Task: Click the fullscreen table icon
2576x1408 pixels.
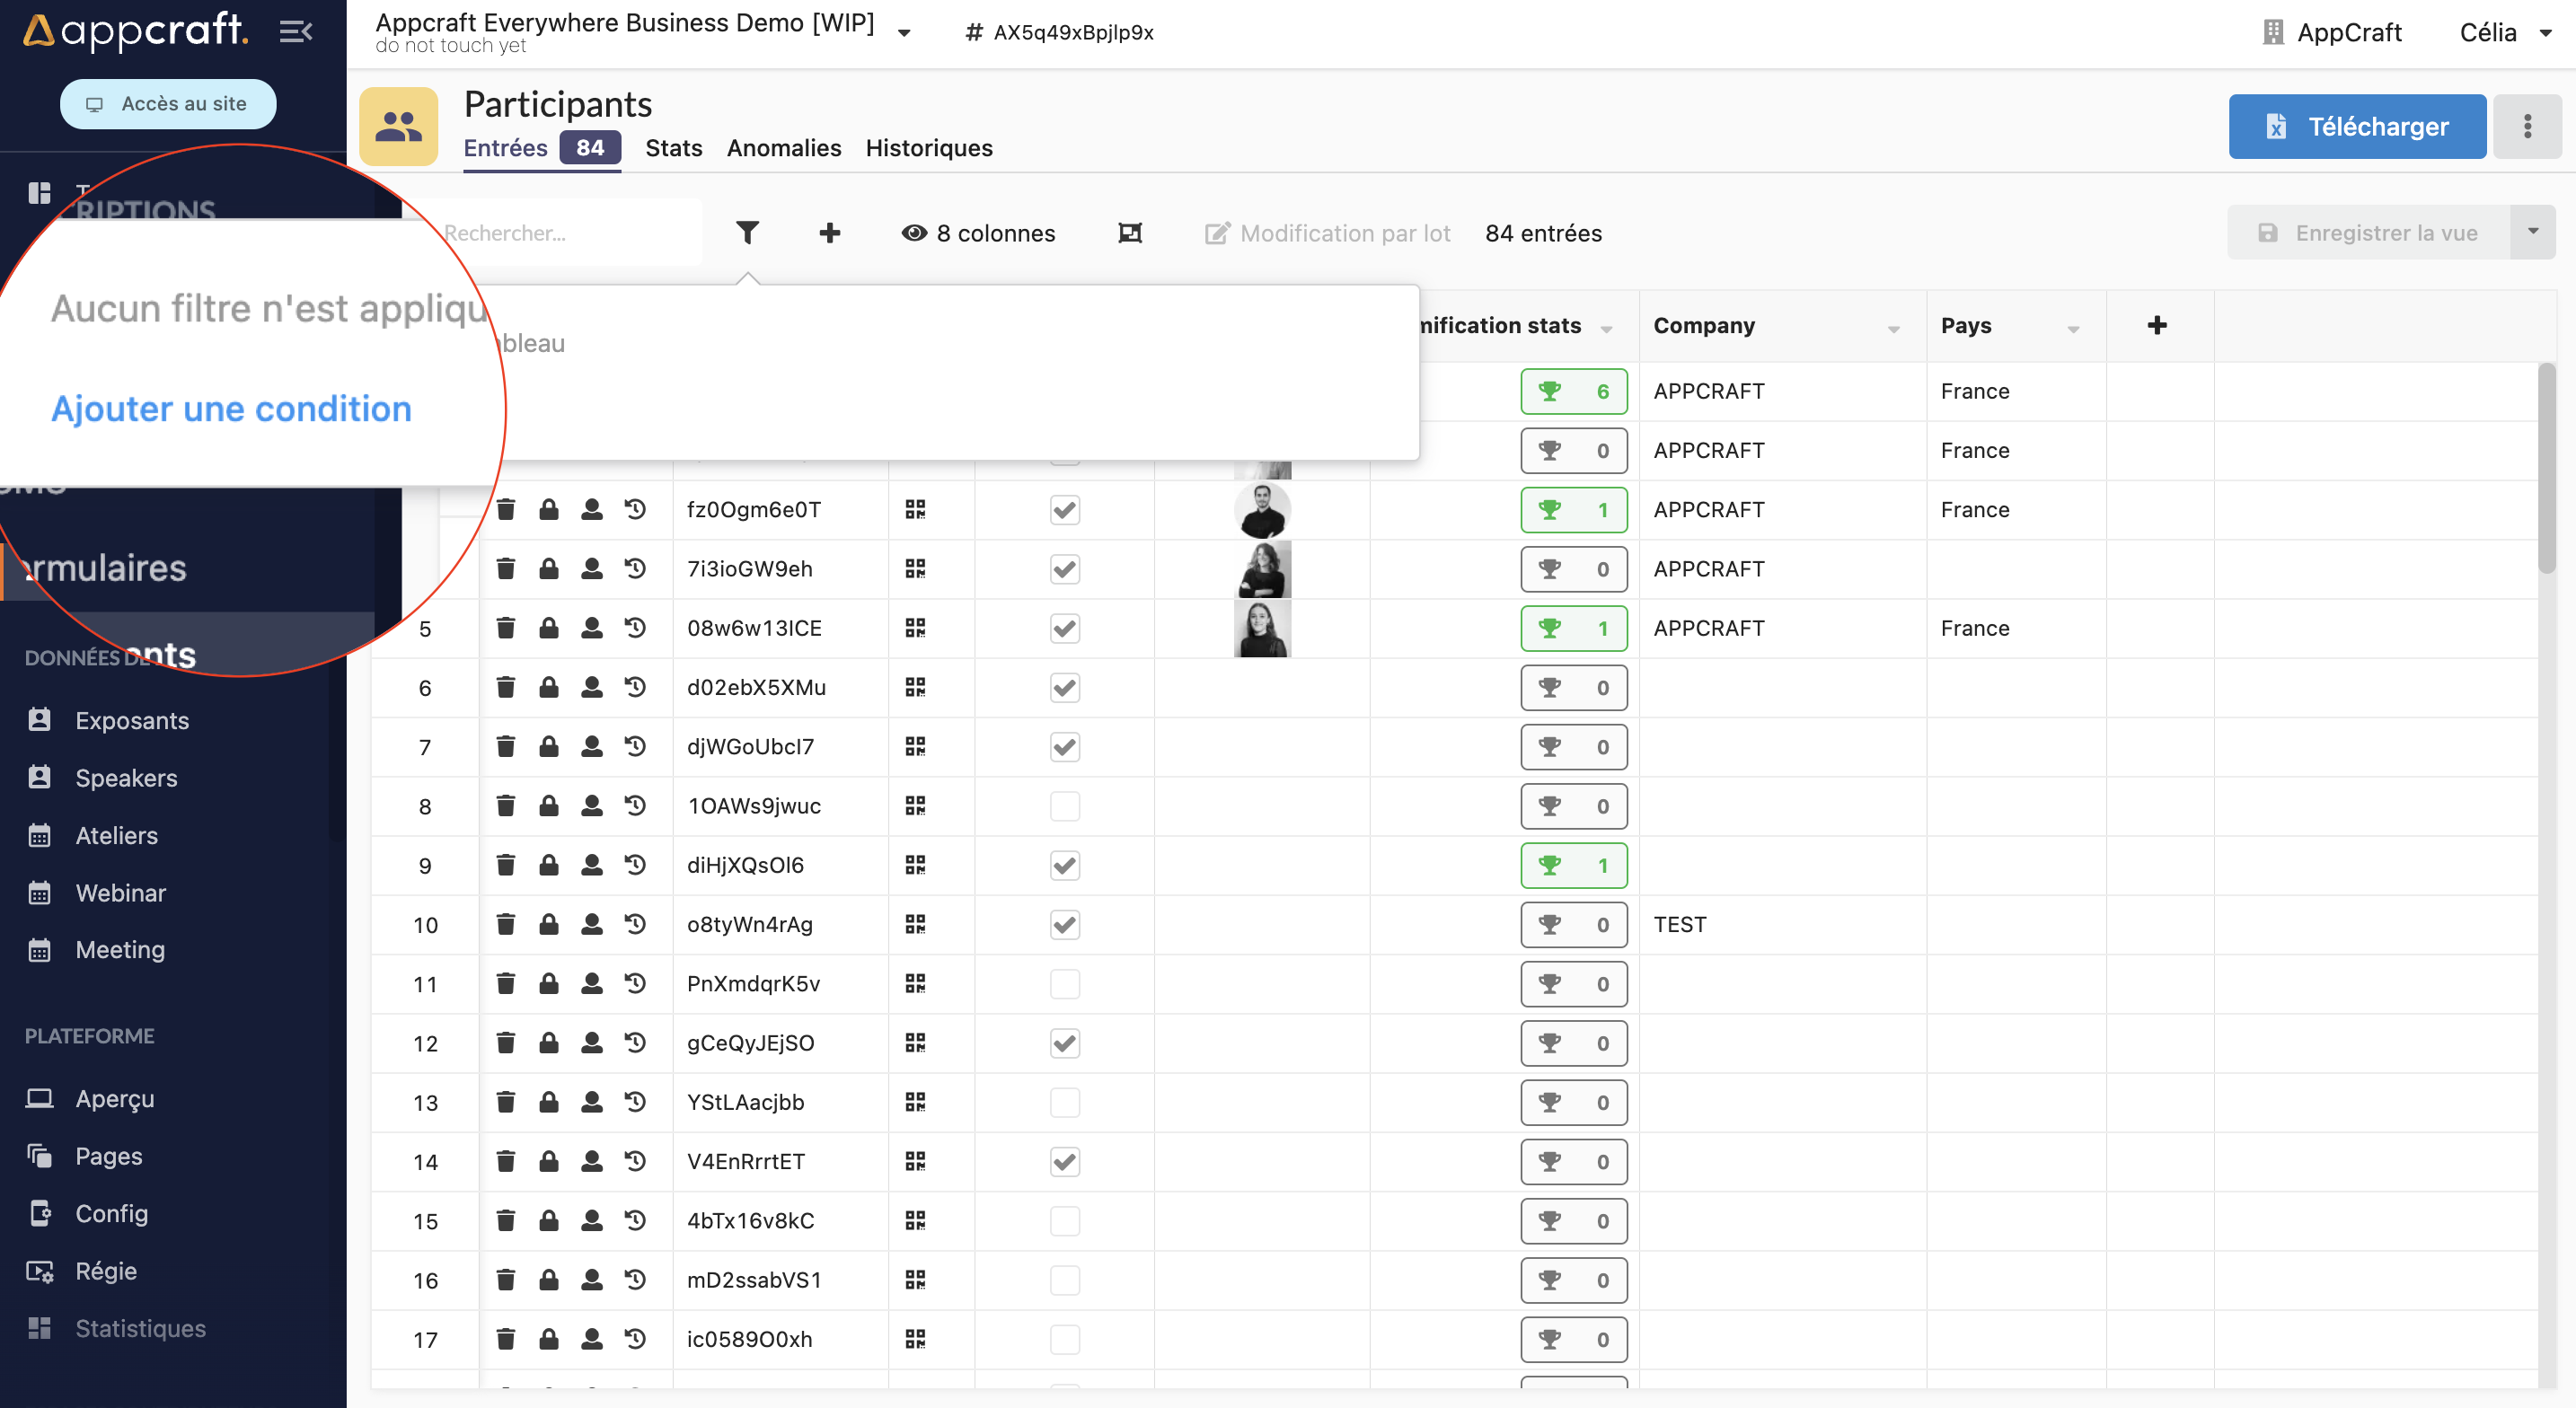Action: [x=1130, y=233]
